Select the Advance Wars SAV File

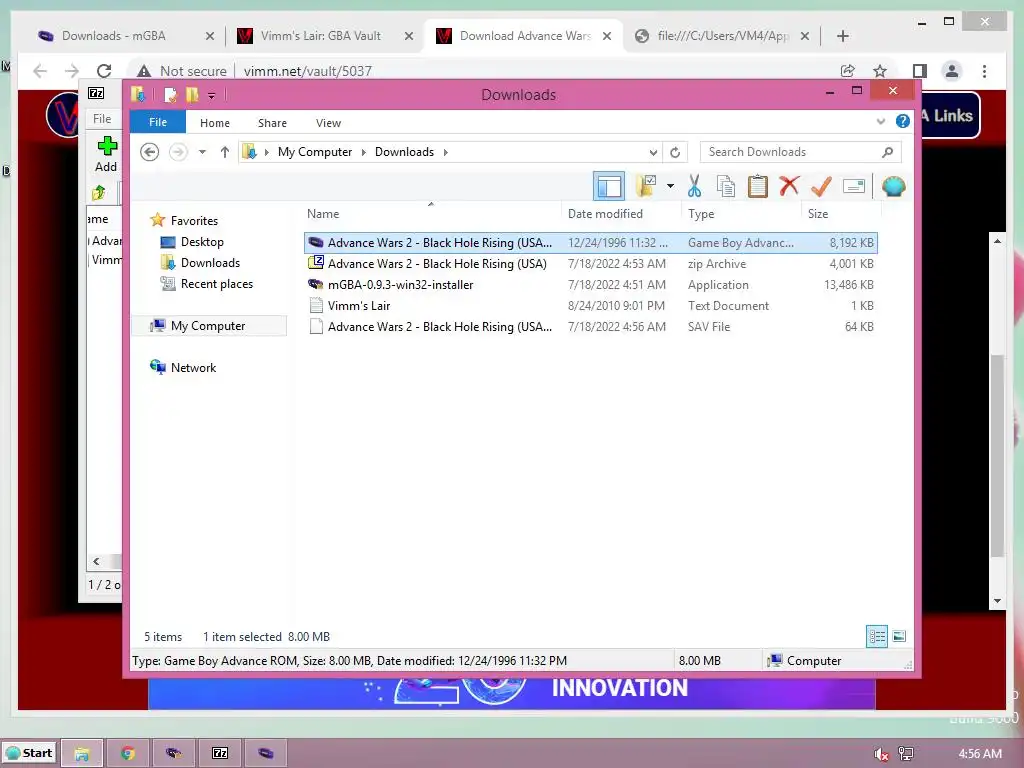click(590, 327)
